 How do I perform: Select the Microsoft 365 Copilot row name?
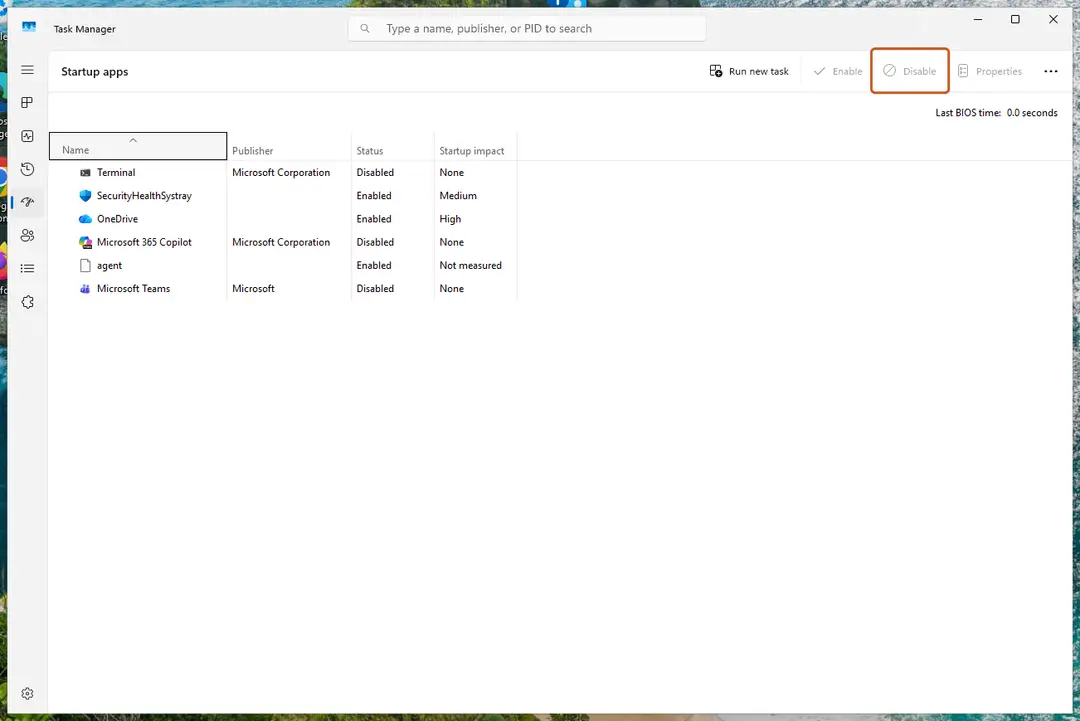click(144, 242)
